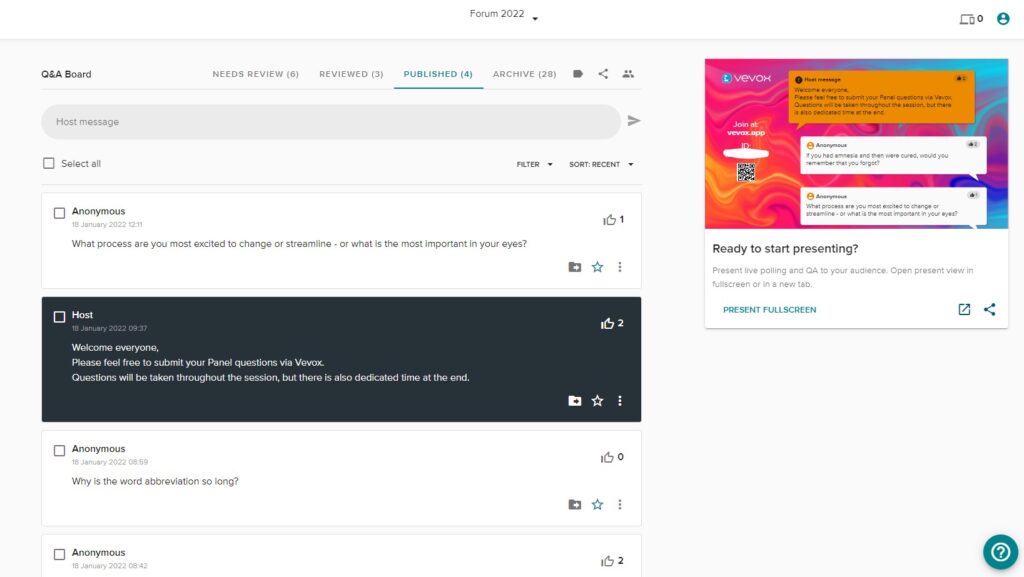
Task: Click into the Host message field
Action: 330,121
